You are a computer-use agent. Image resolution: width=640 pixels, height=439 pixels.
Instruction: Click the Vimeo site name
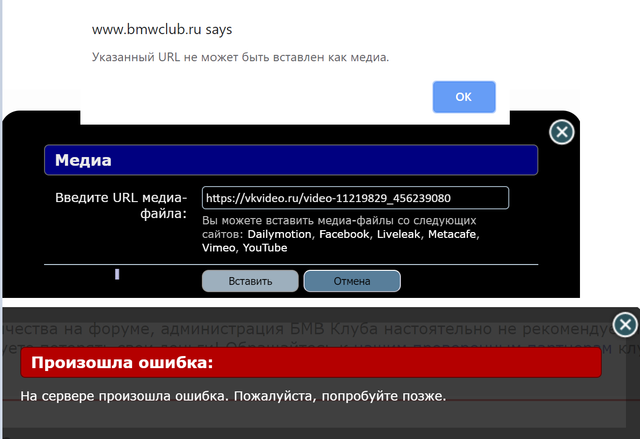coord(218,248)
